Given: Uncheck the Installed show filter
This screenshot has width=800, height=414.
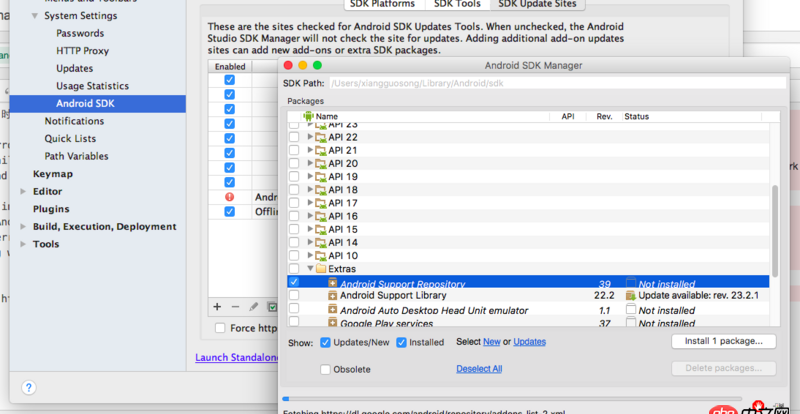Looking at the screenshot, I should [x=402, y=342].
